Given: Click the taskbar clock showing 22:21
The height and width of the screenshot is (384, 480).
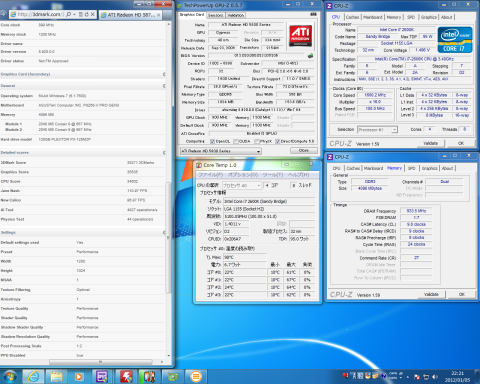Looking at the screenshot, I should [x=457, y=377].
